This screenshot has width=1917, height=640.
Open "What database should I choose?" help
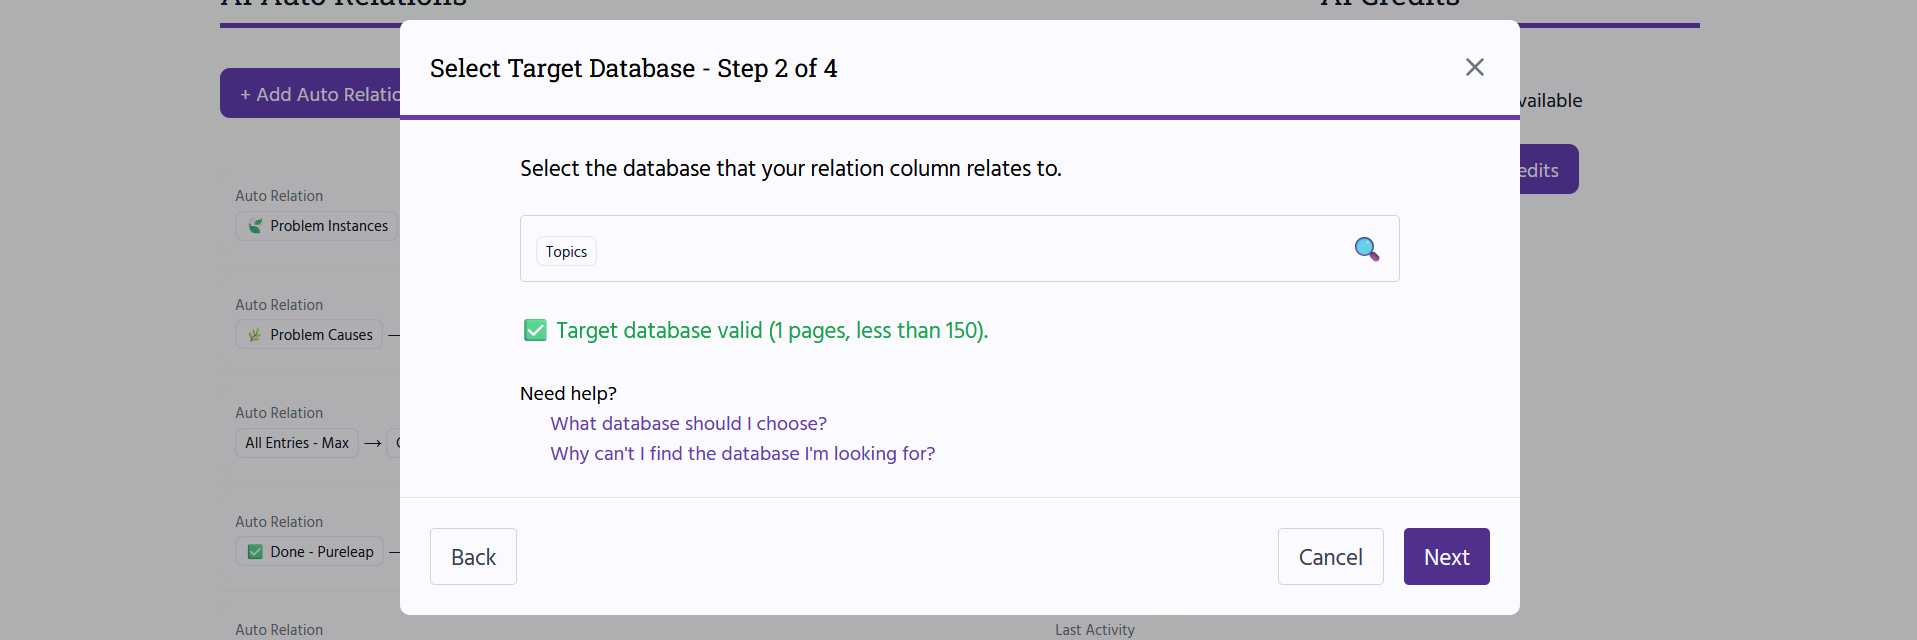[x=688, y=424]
